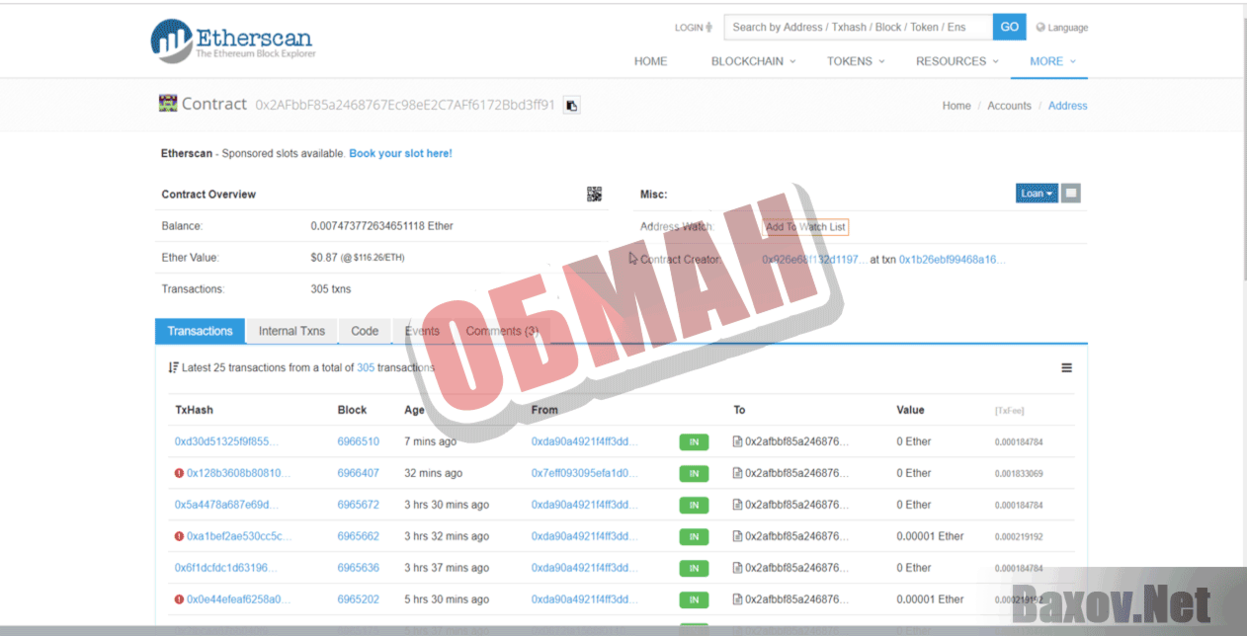The width and height of the screenshot is (1247, 636).
Task: Click the Etherscan logo
Action: [233, 41]
